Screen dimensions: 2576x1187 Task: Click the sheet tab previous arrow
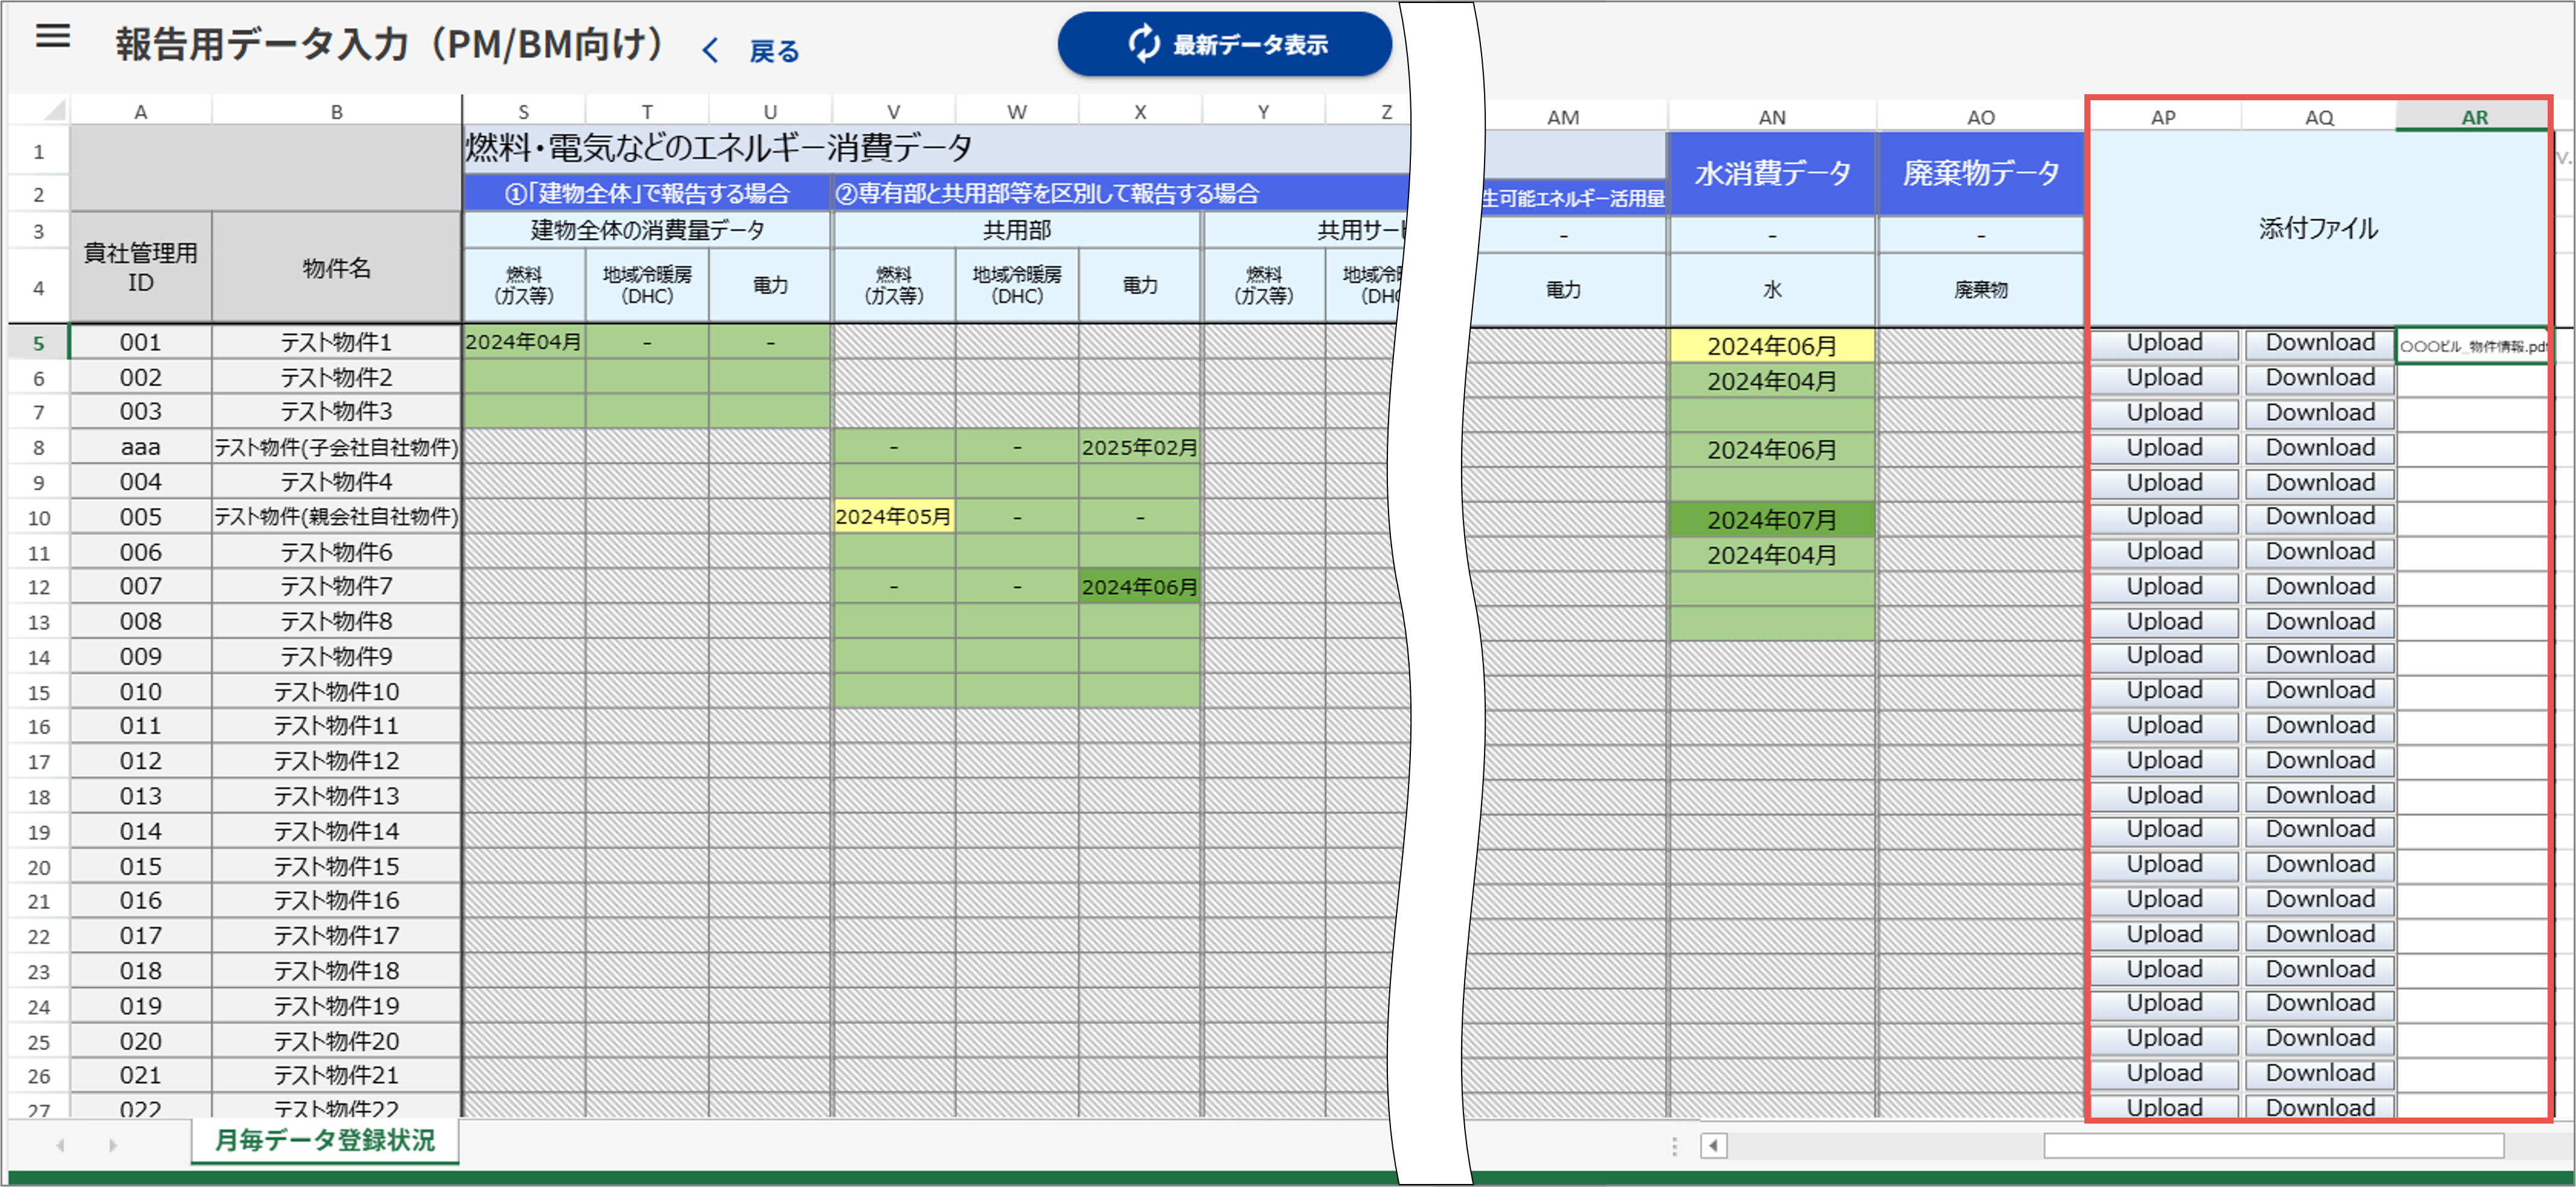(x=61, y=1145)
